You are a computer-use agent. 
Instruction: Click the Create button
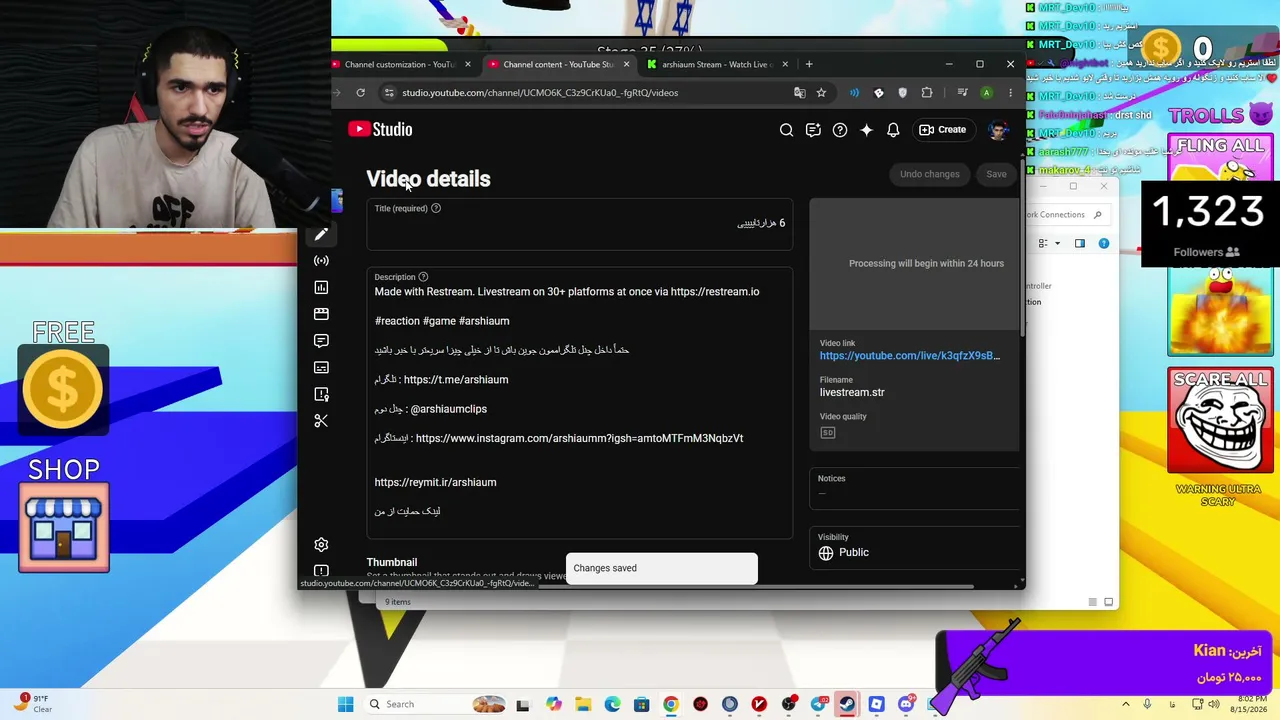(x=943, y=130)
